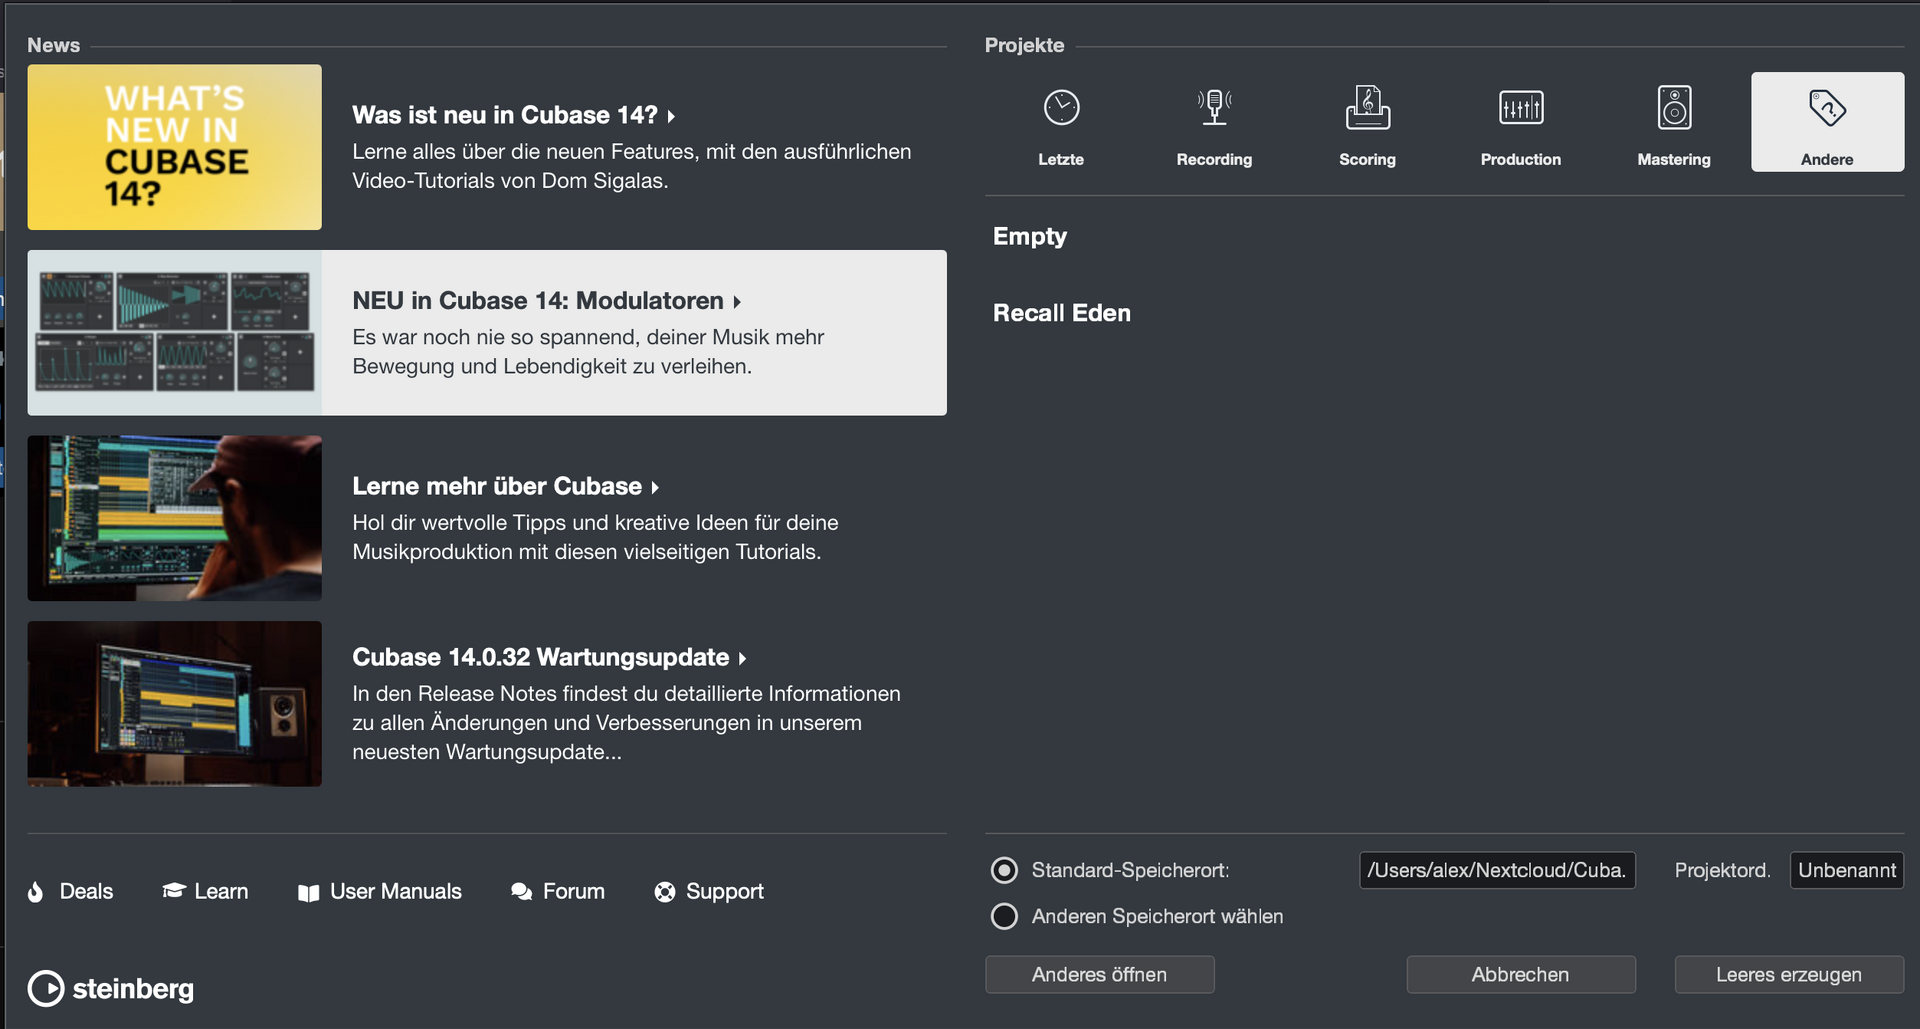This screenshot has width=1920, height=1029.
Task: Click the Andere tag icon
Action: [x=1827, y=108]
